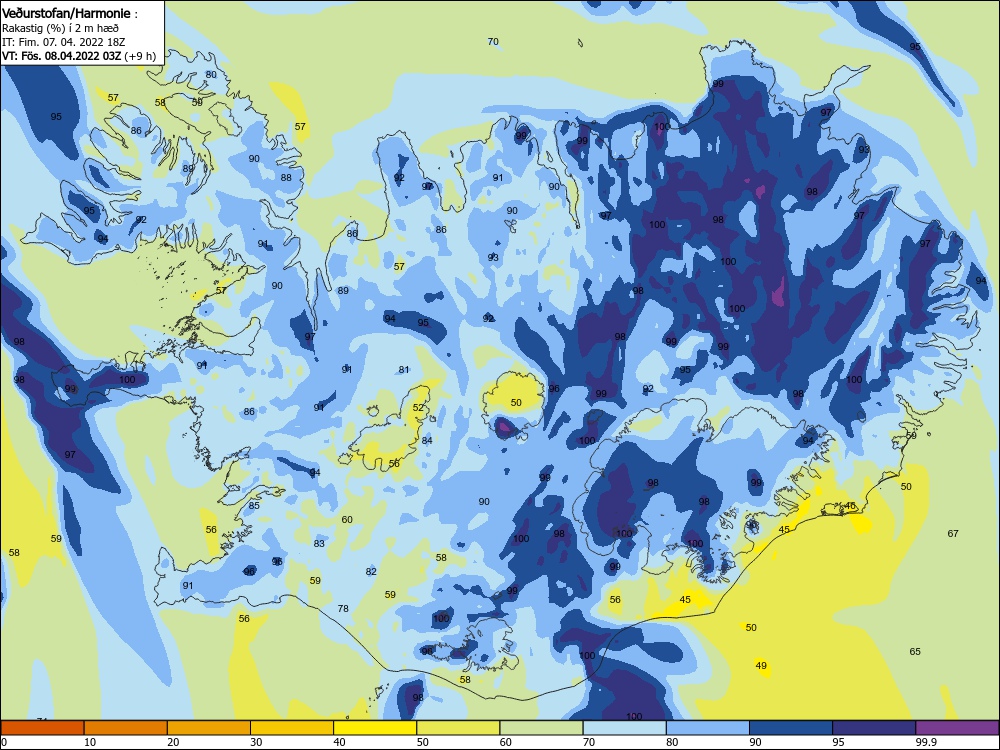The height and width of the screenshot is (750, 1000).
Task: Click the '83' humidity value on the map
Action: click(x=319, y=544)
